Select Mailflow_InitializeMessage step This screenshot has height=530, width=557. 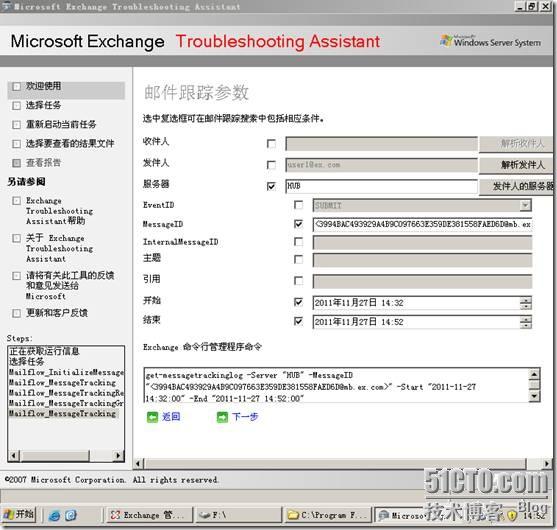66,372
